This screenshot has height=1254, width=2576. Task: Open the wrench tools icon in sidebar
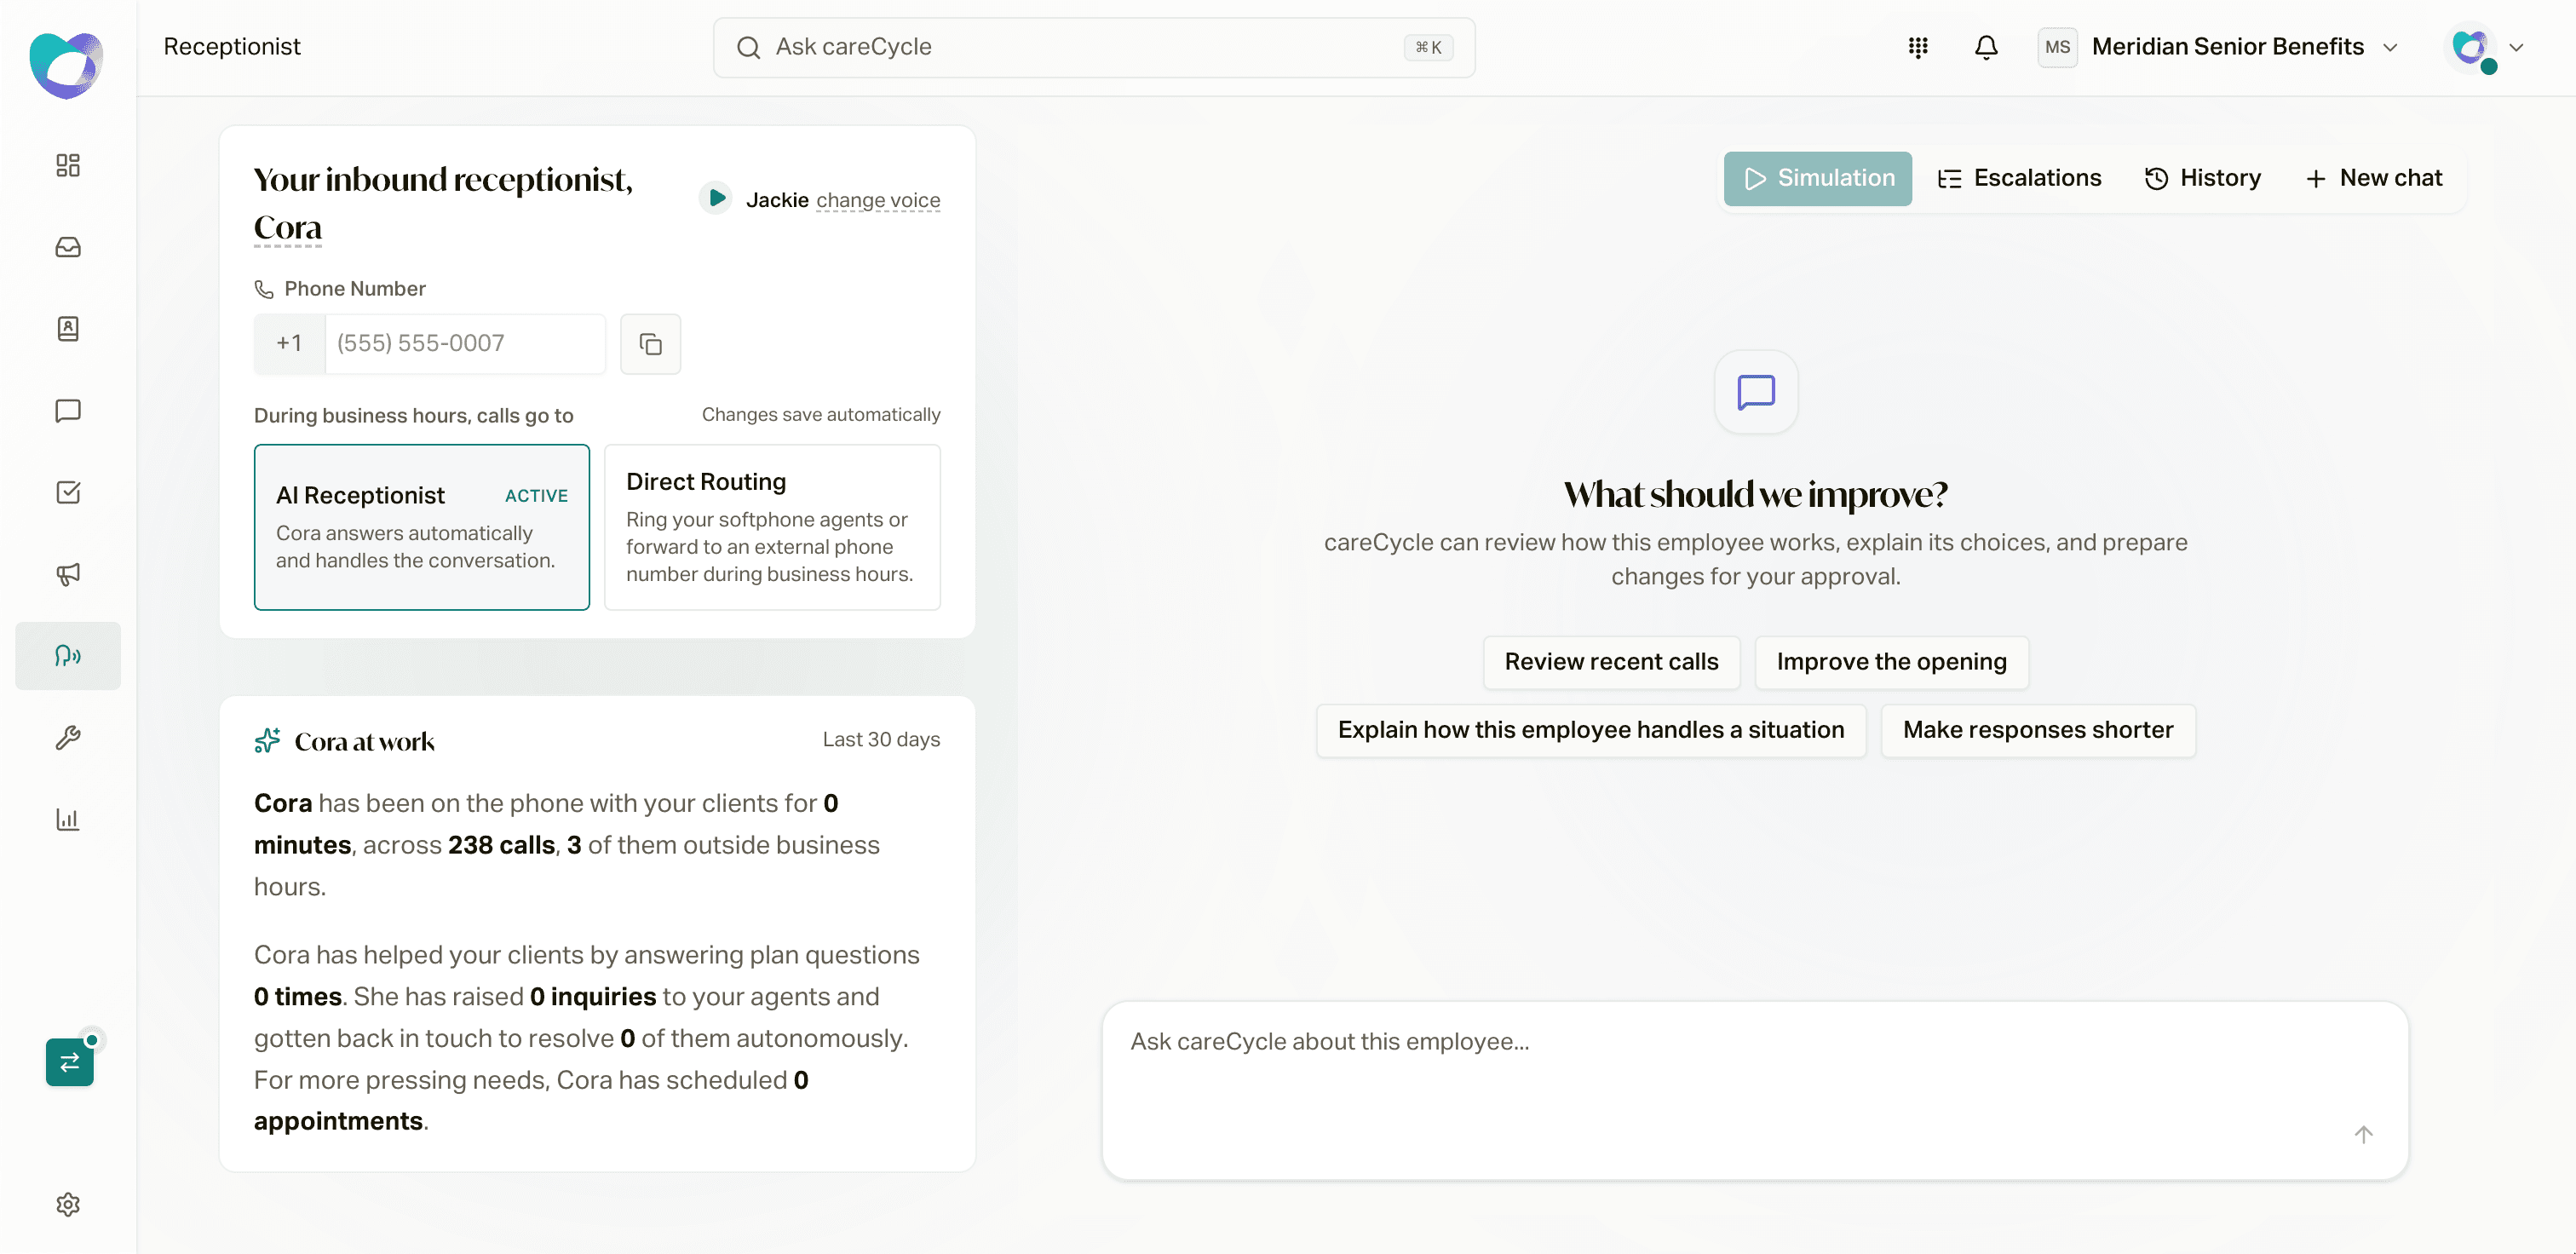point(68,738)
